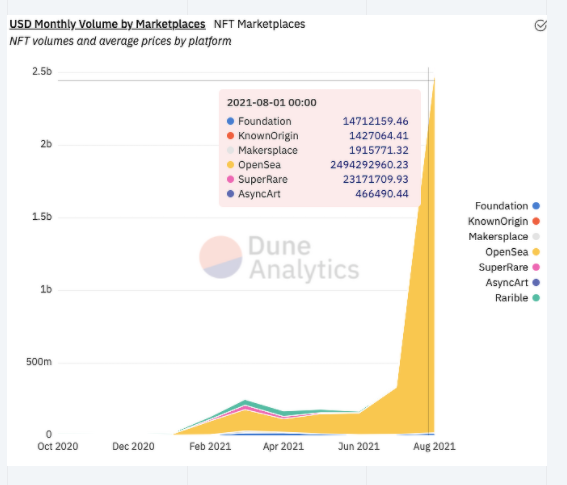Image resolution: width=567 pixels, height=485 pixels.
Task: Click the Jun 2021 x-axis label
Action: coord(359,446)
